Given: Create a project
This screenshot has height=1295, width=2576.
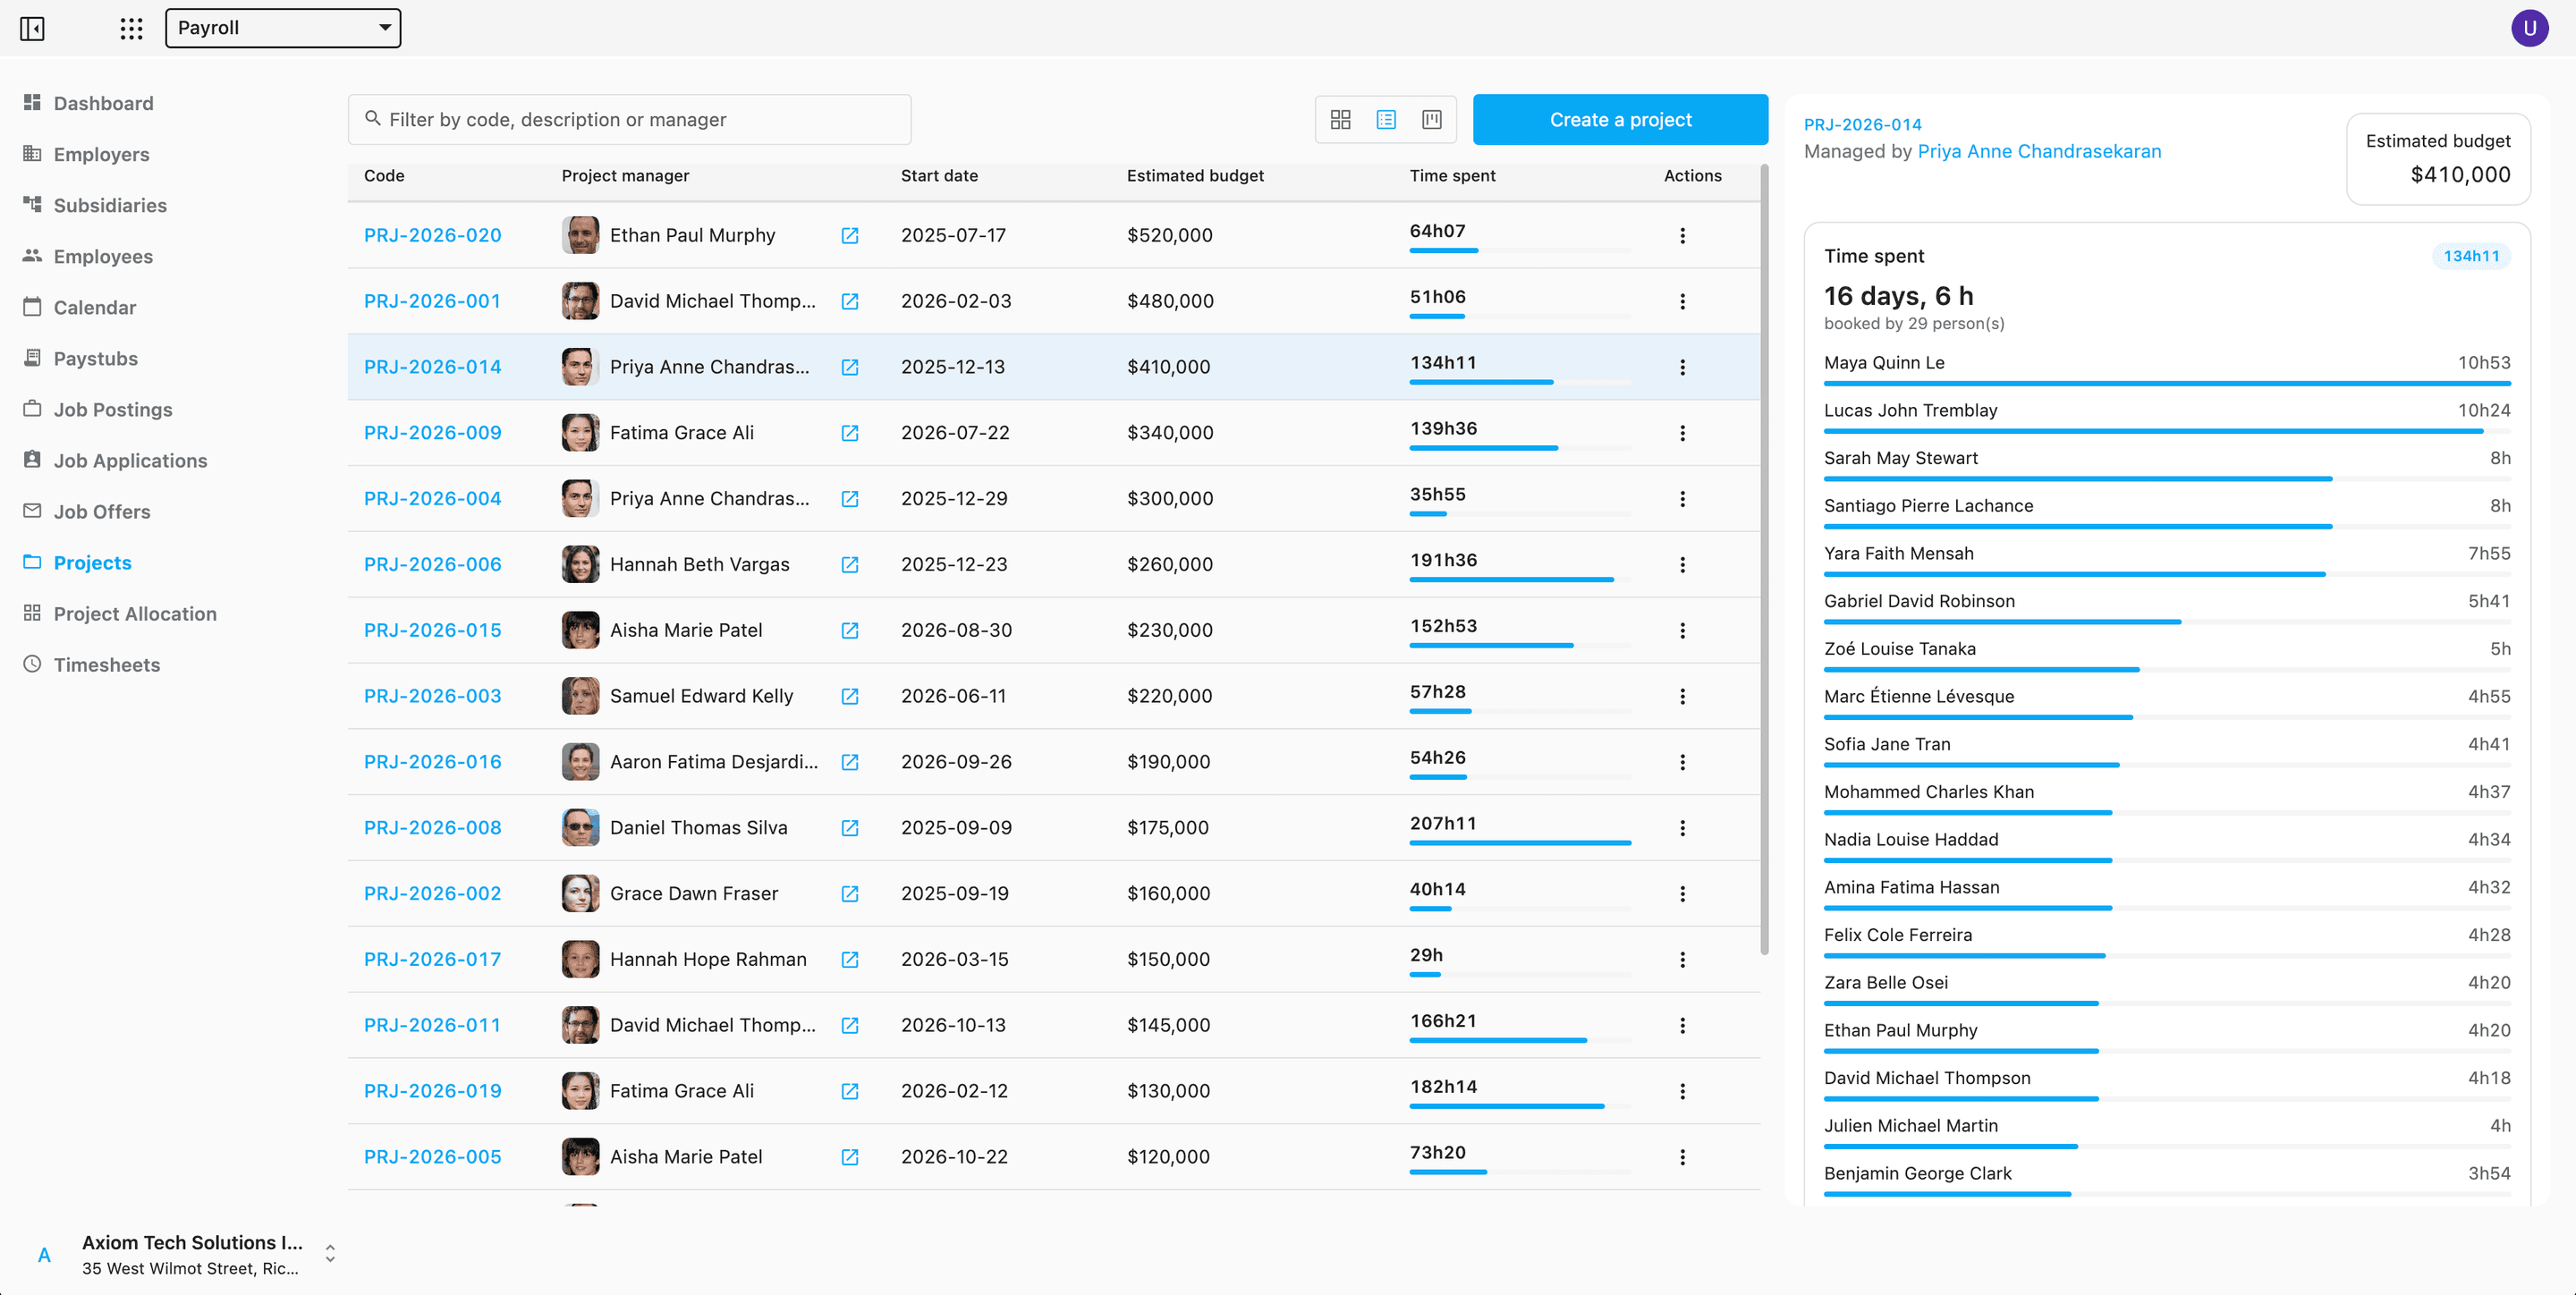Looking at the screenshot, I should coord(1620,120).
